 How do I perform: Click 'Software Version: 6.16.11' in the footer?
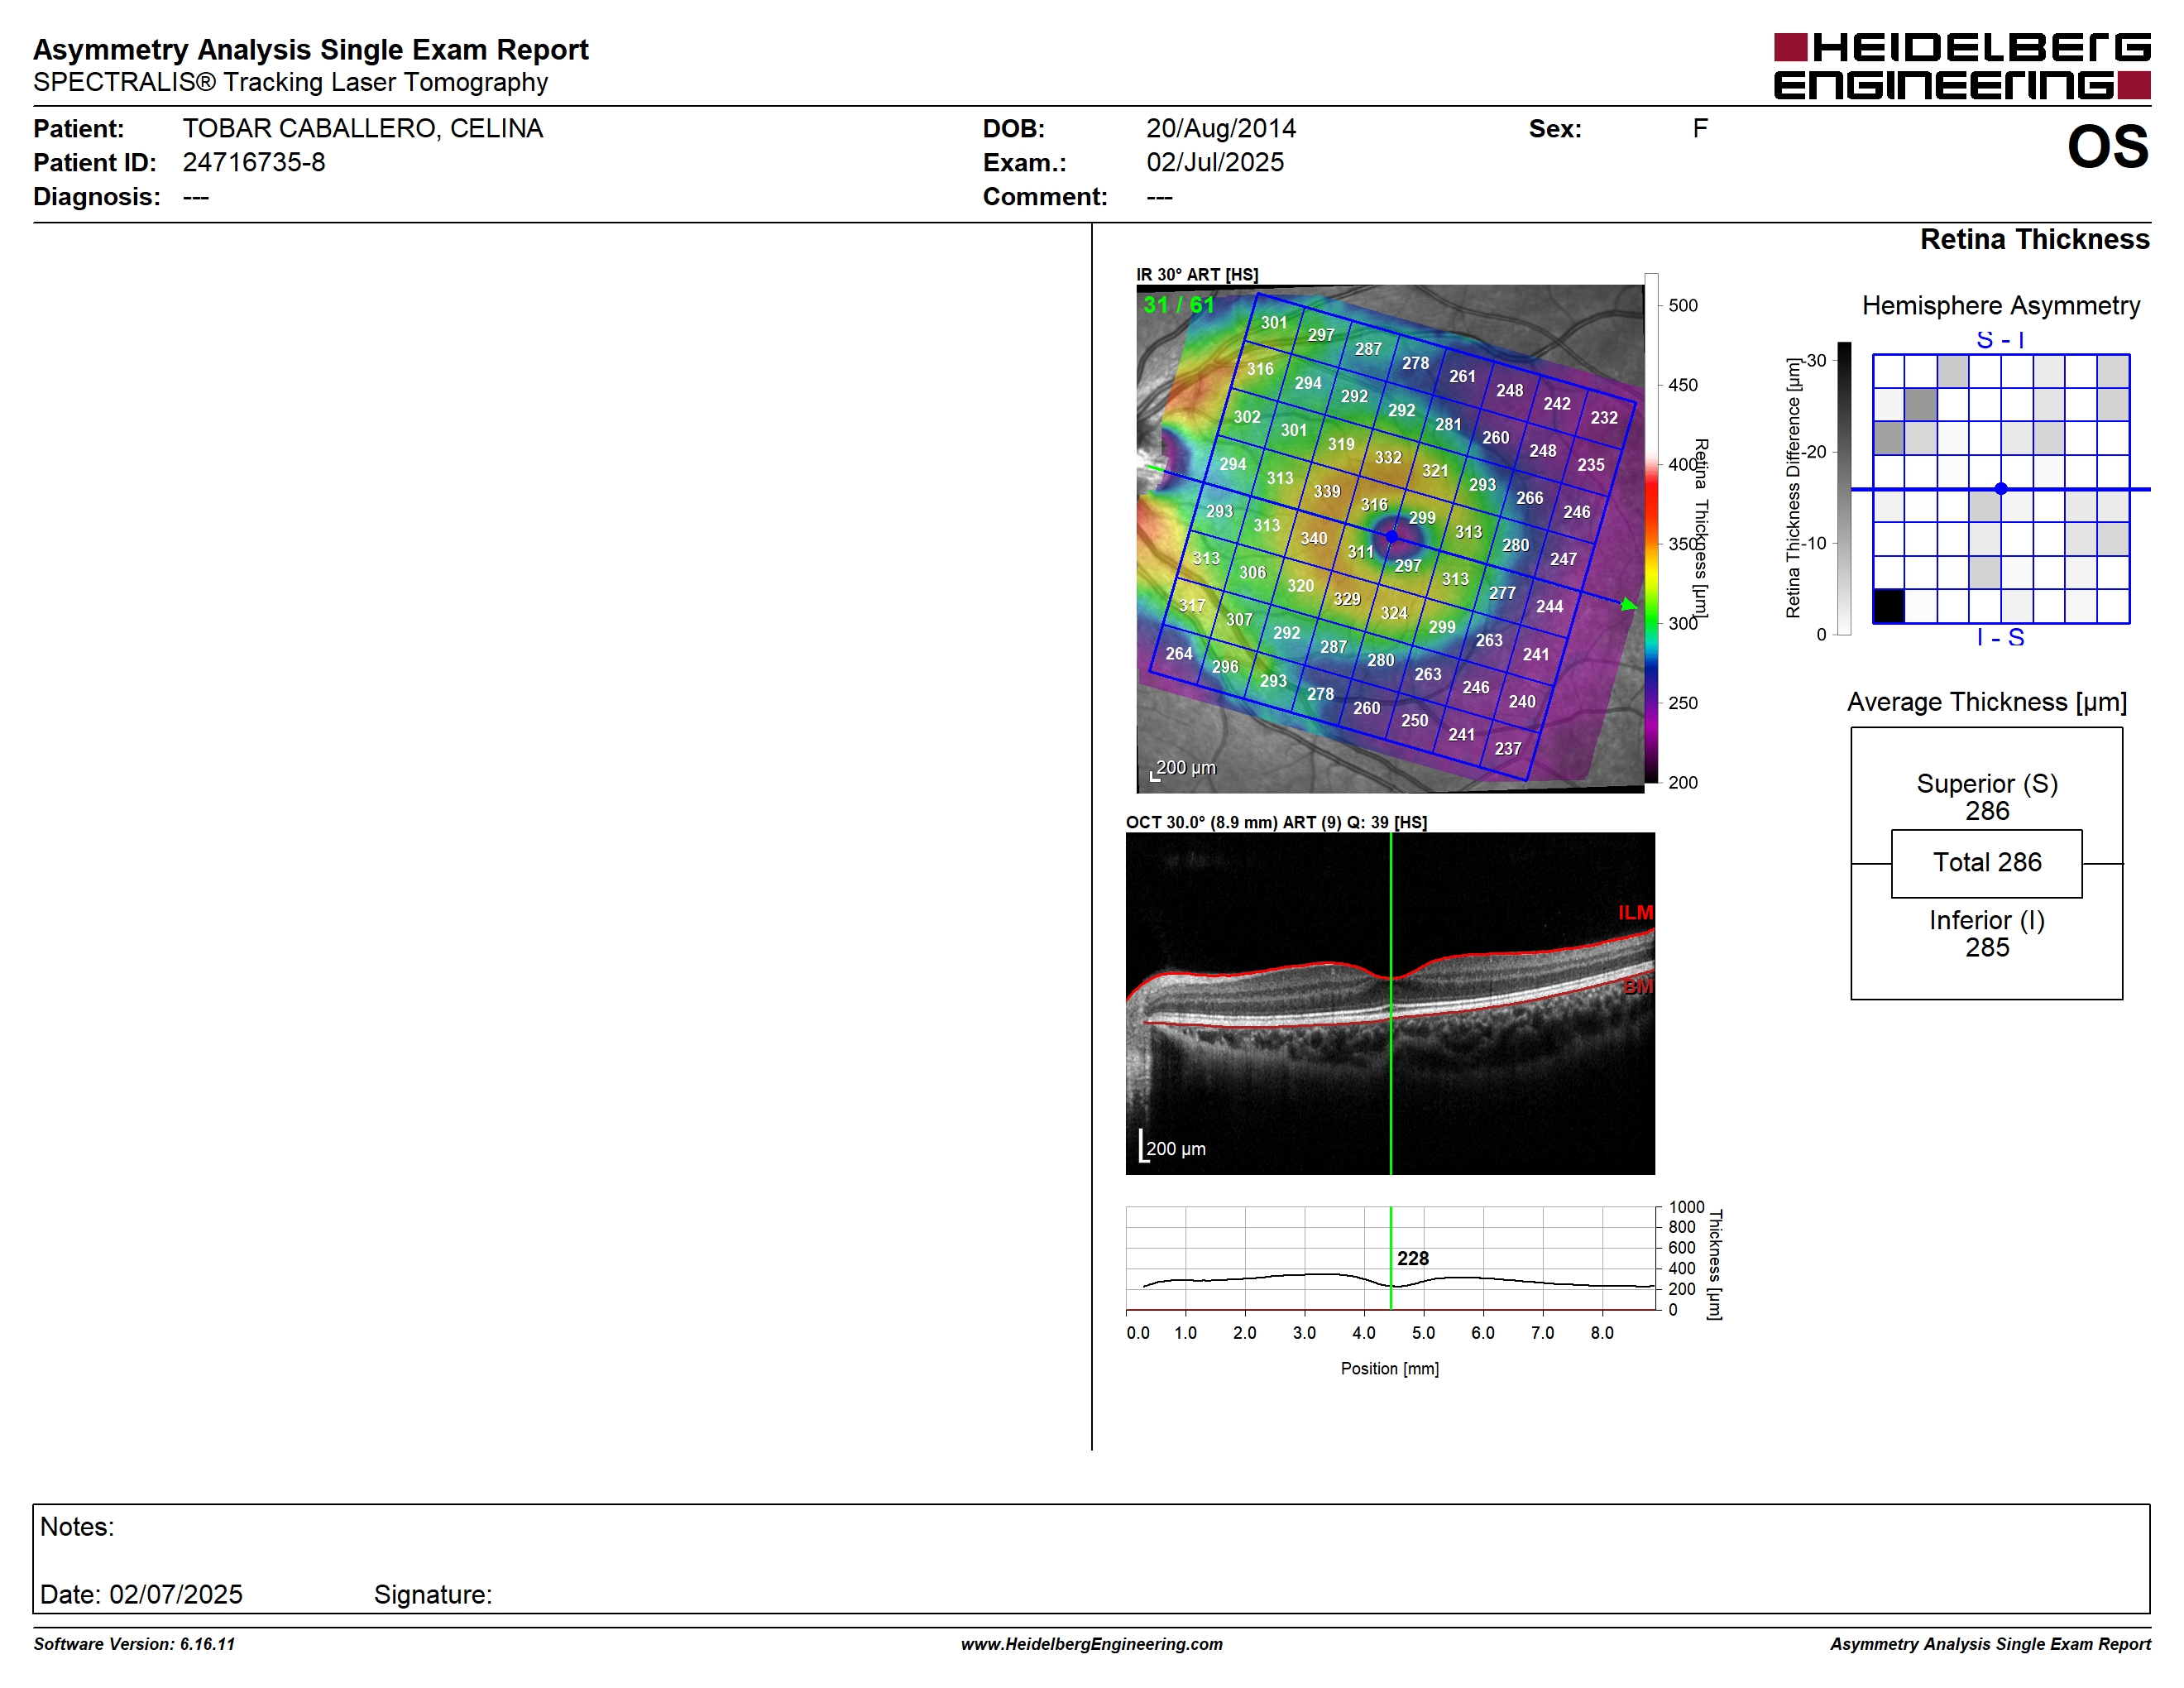pos(134,1644)
